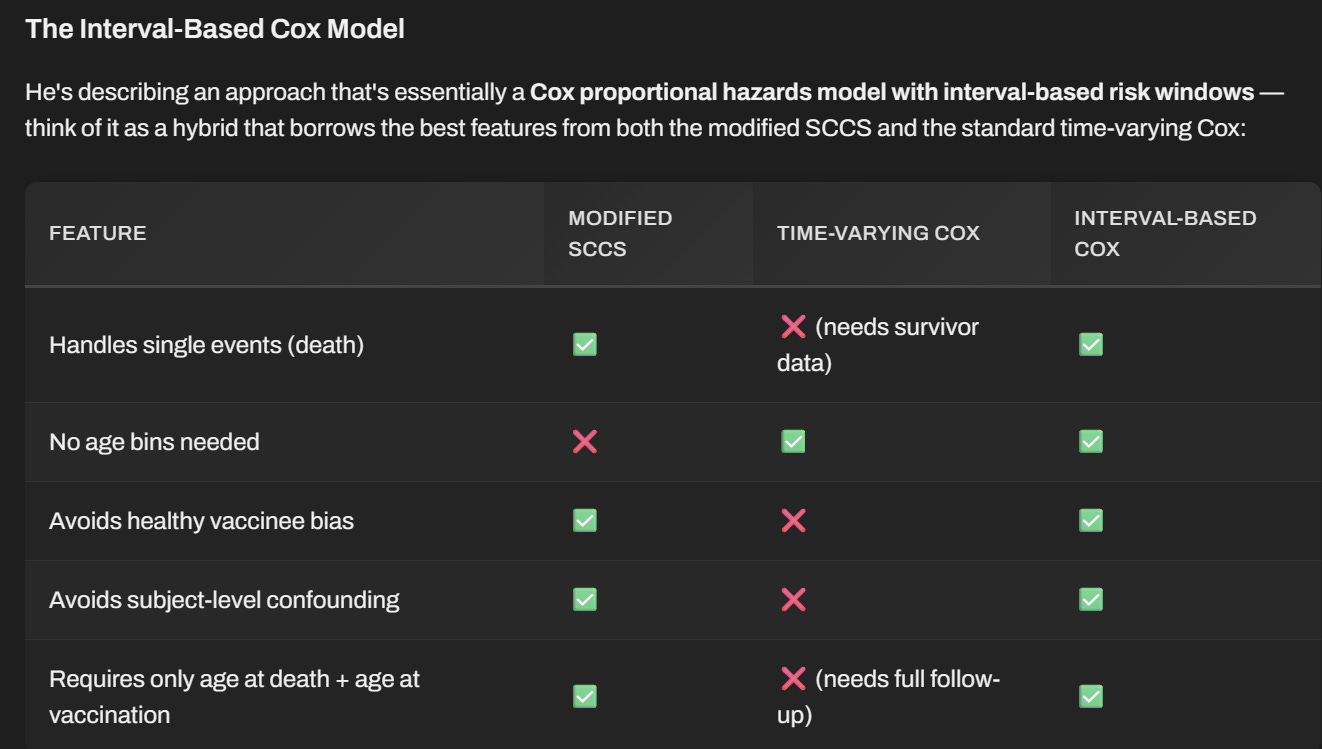The height and width of the screenshot is (749, 1322).
Task: Click 'No age bins needed' row label
Action: pyautogui.click(x=154, y=441)
